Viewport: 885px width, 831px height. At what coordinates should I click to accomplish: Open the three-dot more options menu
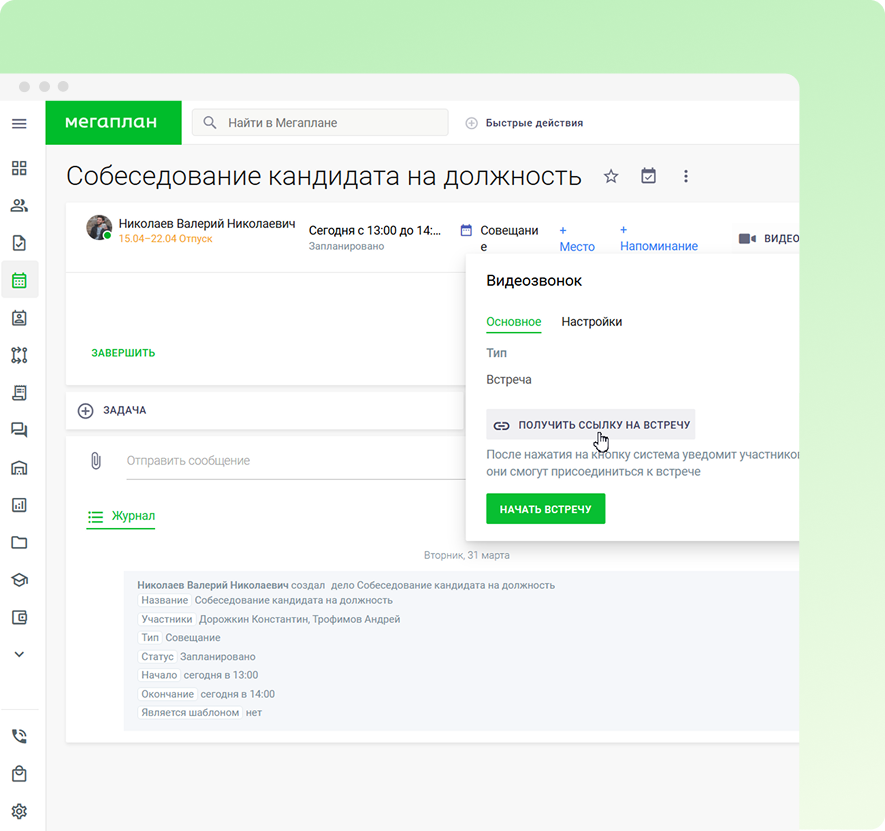tap(686, 177)
